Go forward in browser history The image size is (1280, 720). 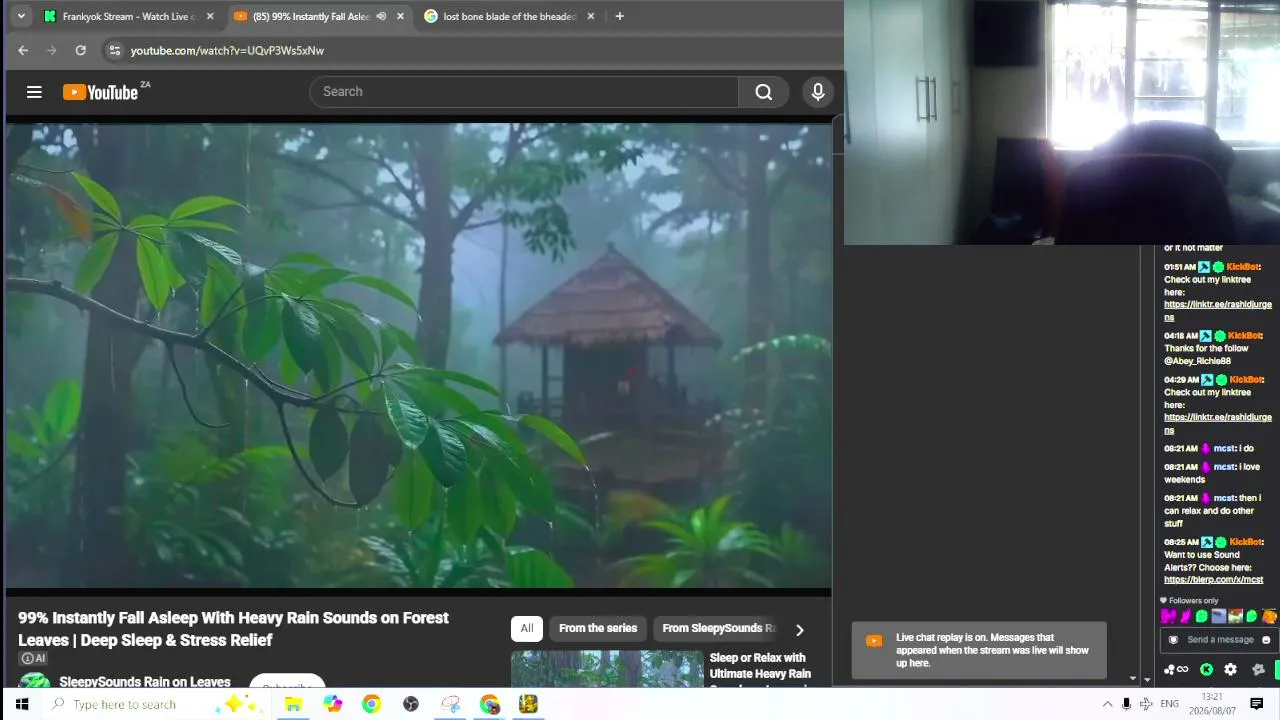click(x=51, y=50)
